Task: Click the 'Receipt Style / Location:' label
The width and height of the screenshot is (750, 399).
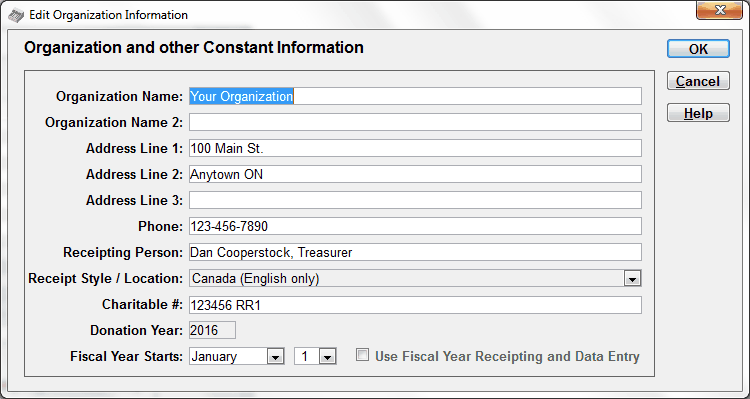Action: [x=106, y=278]
